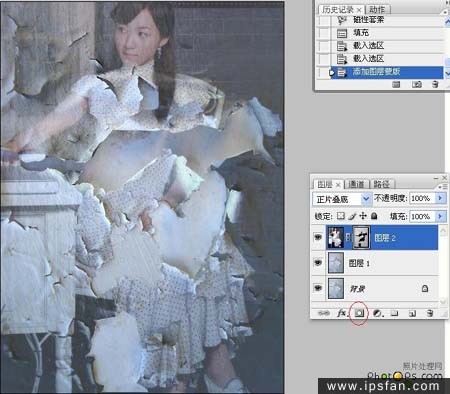Open blend mode dropdown 正片叠底
450x394 pixels.
click(342, 199)
